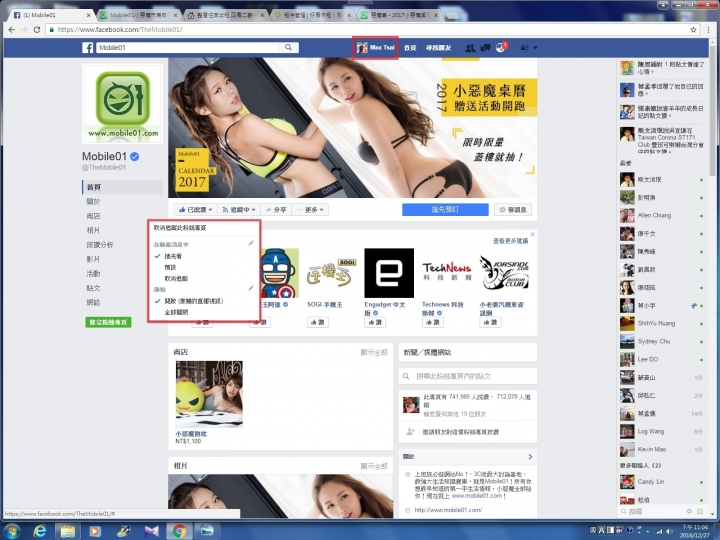
Task: Click blue 搶先預訂 button
Action: point(445,209)
